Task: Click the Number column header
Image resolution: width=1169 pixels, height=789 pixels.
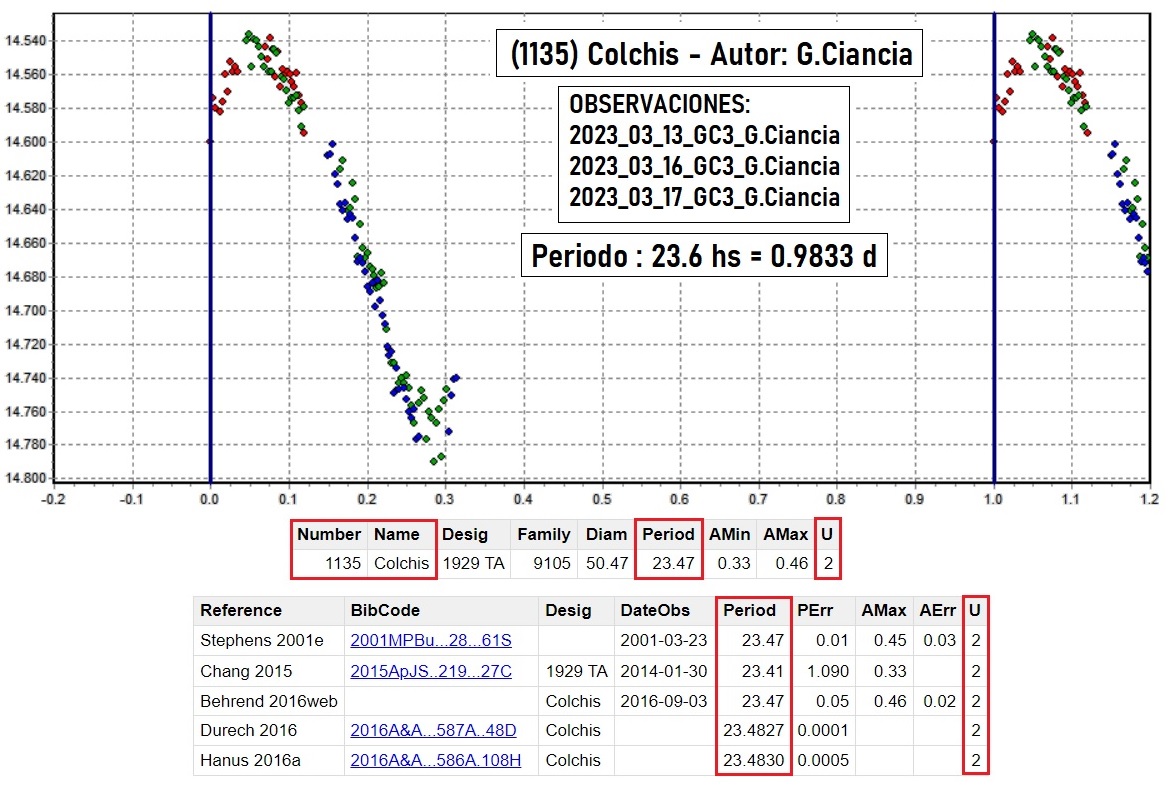Action: tap(329, 534)
